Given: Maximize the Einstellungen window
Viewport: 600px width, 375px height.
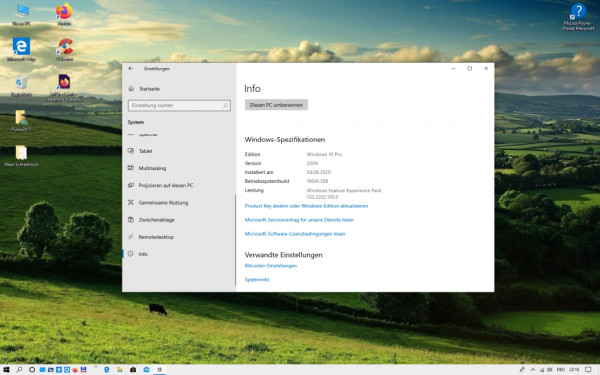Looking at the screenshot, I should coord(470,68).
